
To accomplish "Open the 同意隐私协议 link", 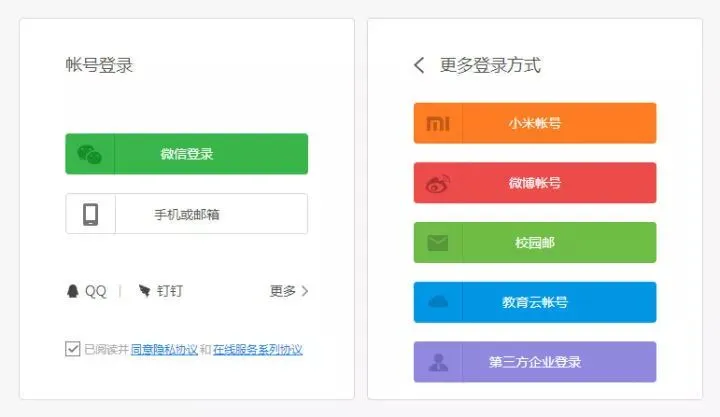I will tap(164, 349).
